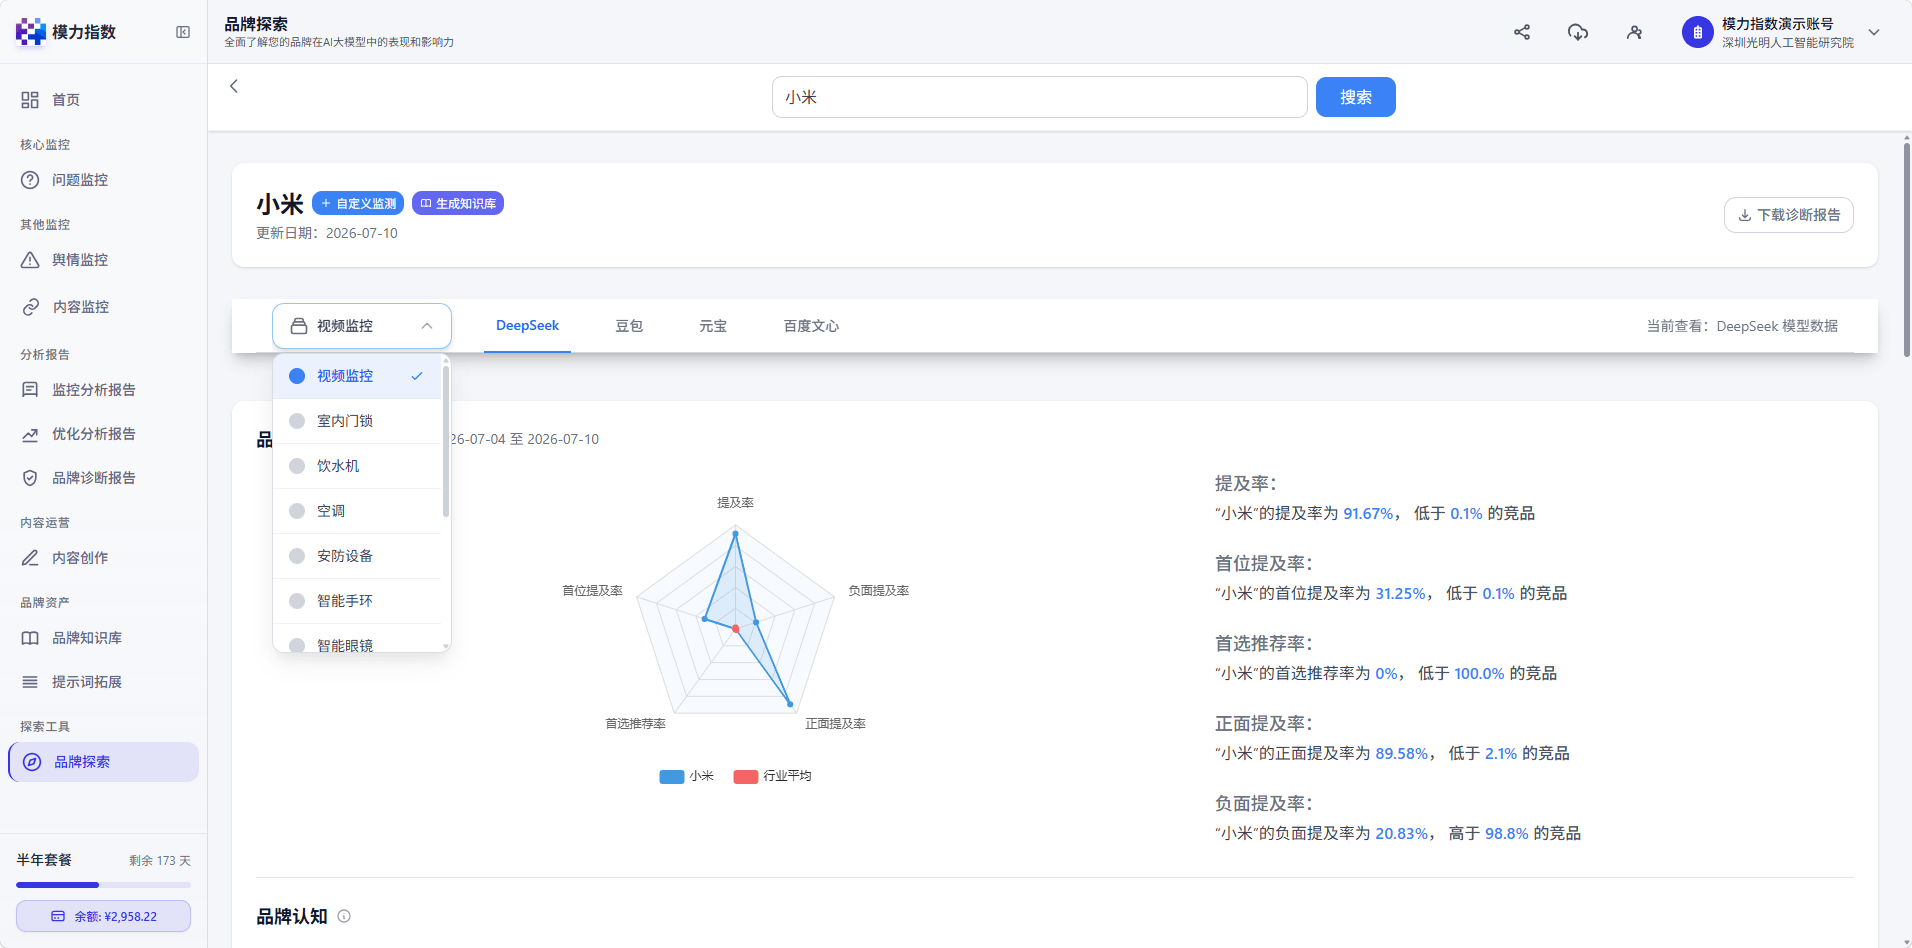Screen dimensions: 1912x948
Task: Go back with the left arrow icon
Action: point(234,86)
